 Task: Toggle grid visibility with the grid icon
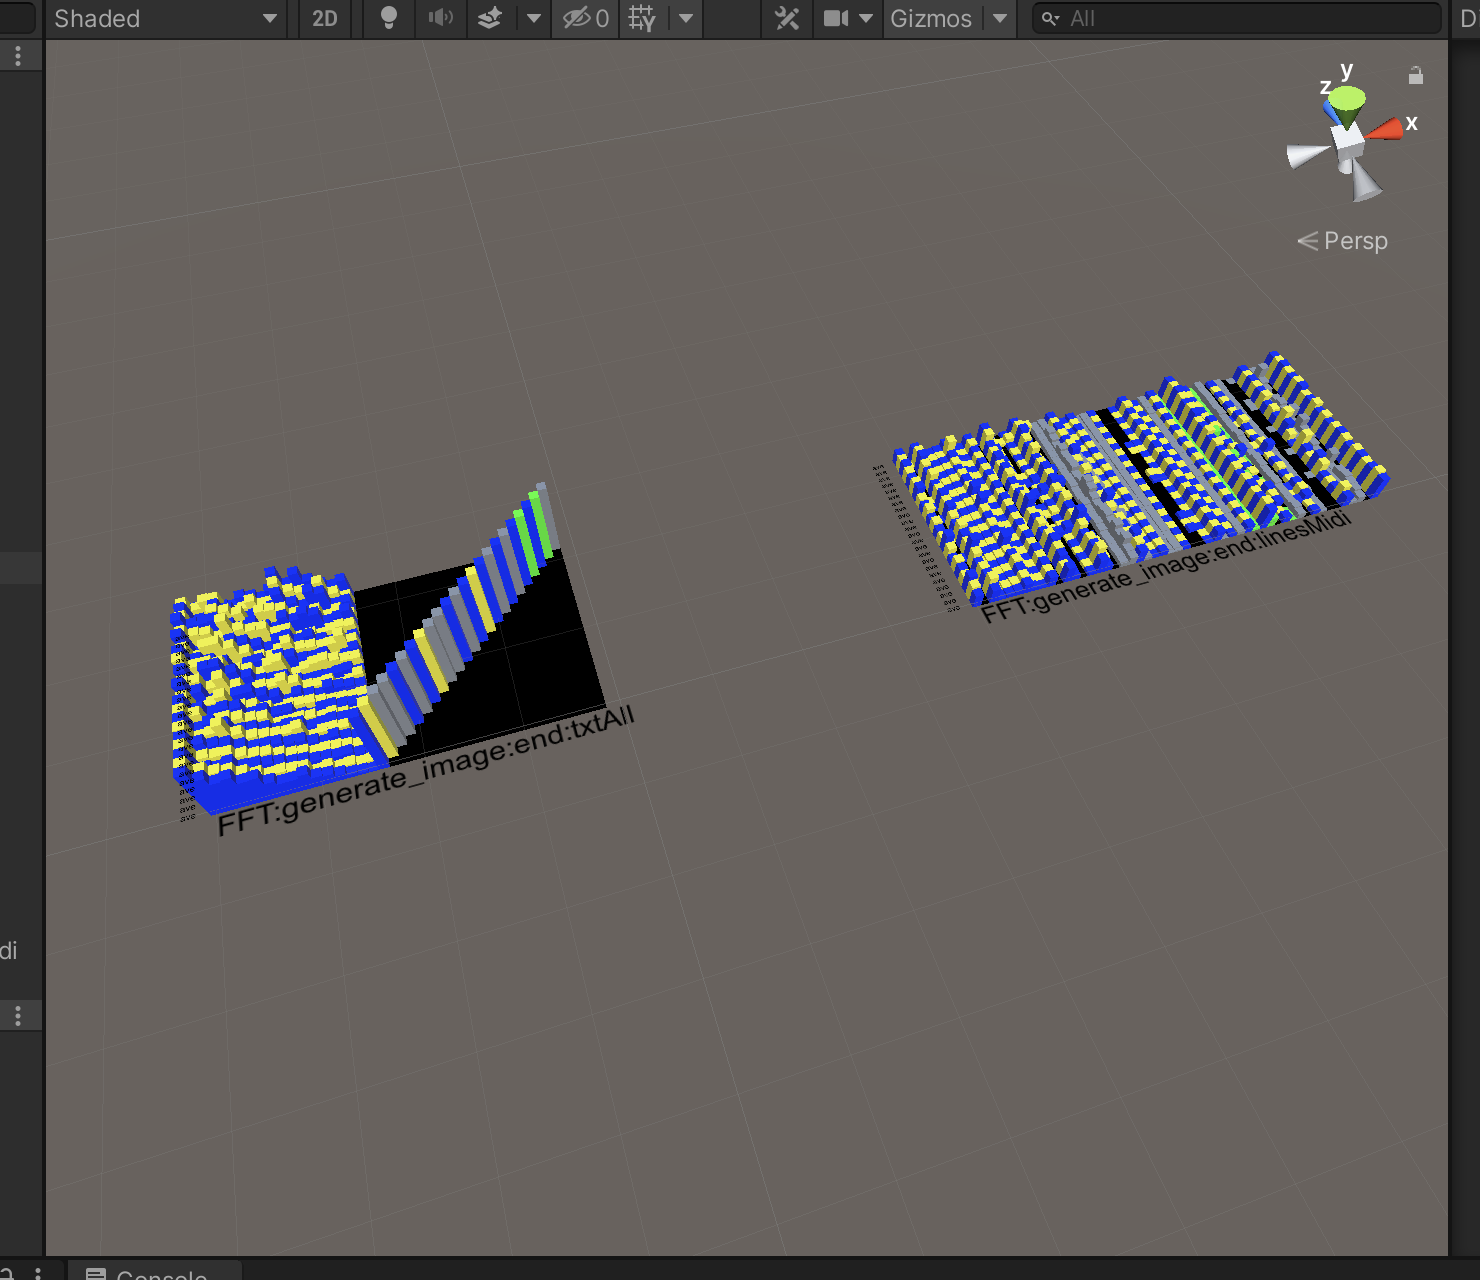[642, 19]
